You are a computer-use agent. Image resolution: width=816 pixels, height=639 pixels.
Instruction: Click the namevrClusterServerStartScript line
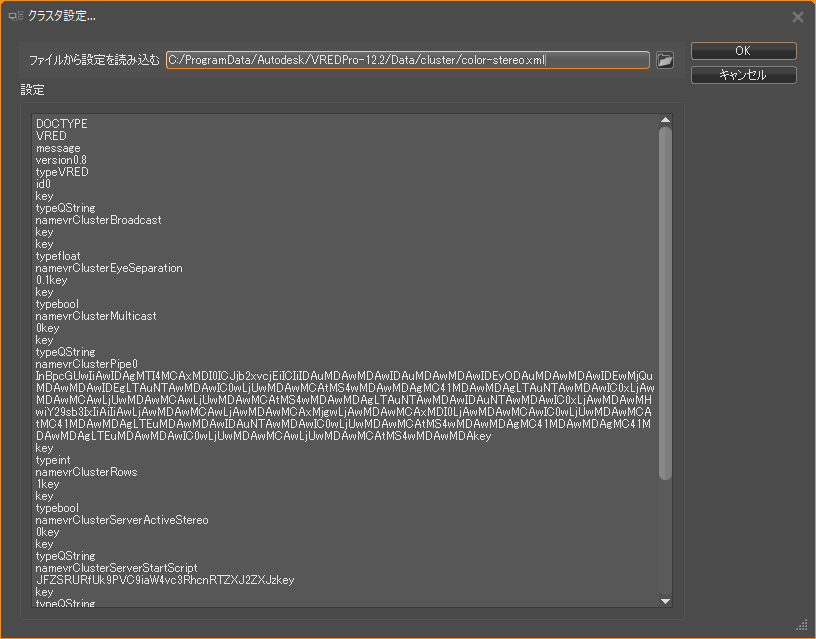pos(117,568)
